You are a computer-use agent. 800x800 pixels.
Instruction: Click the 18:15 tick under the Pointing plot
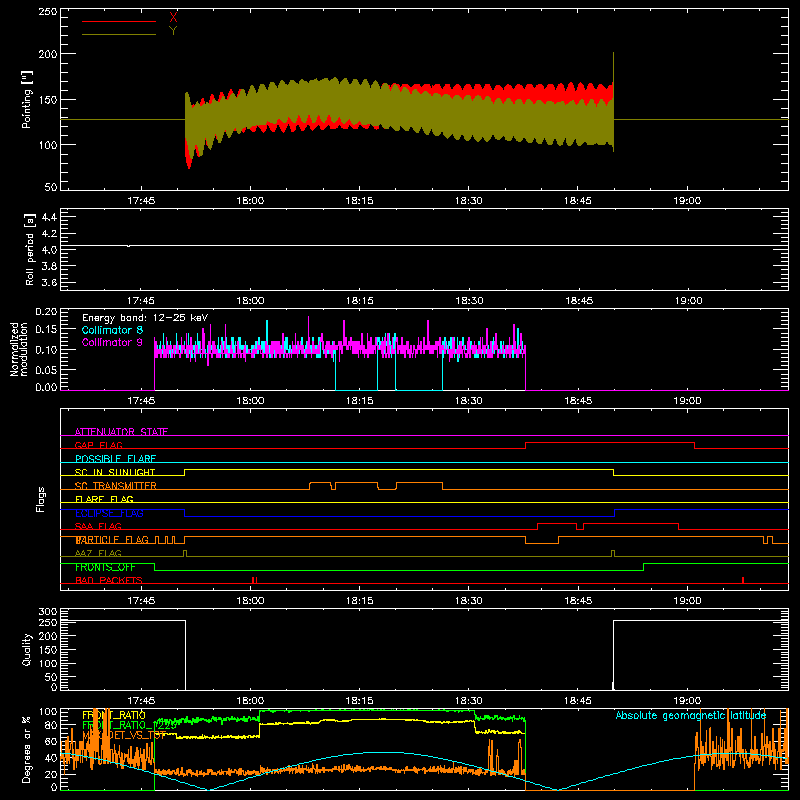[359, 201]
